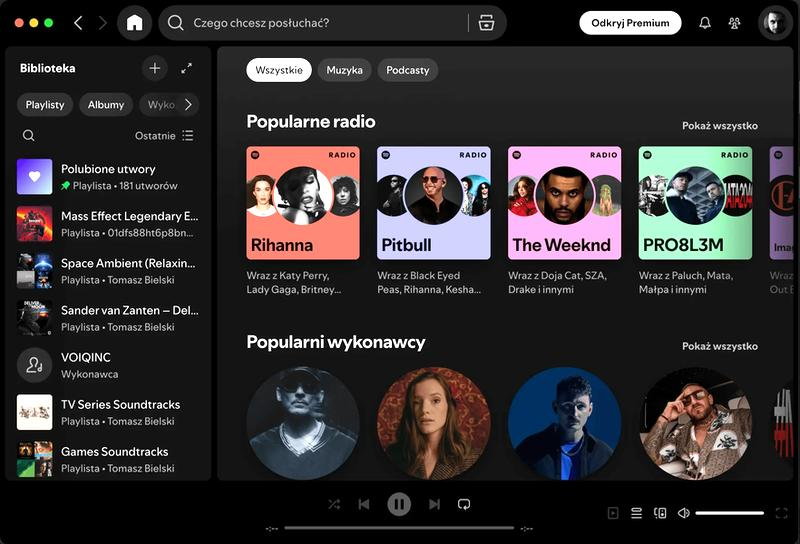Open connect to a device icon
The height and width of the screenshot is (544, 800).
tap(660, 513)
